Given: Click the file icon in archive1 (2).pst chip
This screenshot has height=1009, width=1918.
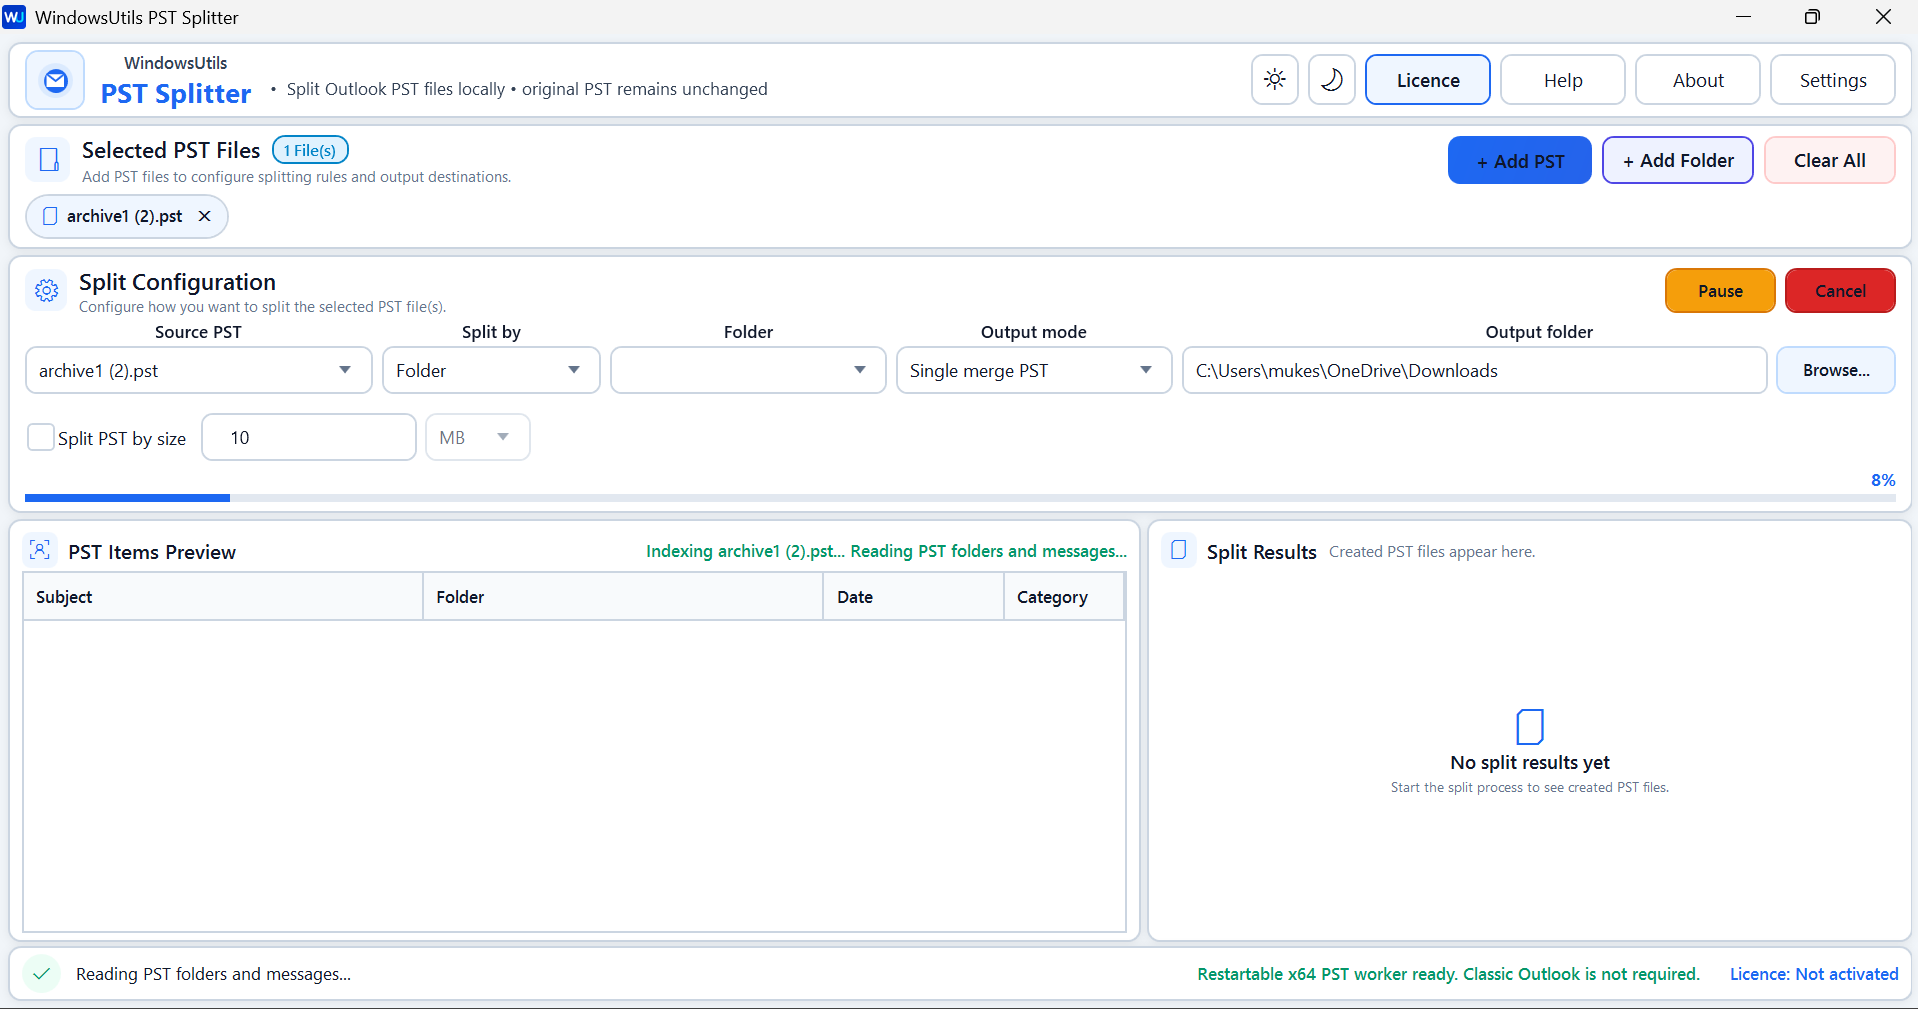Looking at the screenshot, I should (50, 216).
